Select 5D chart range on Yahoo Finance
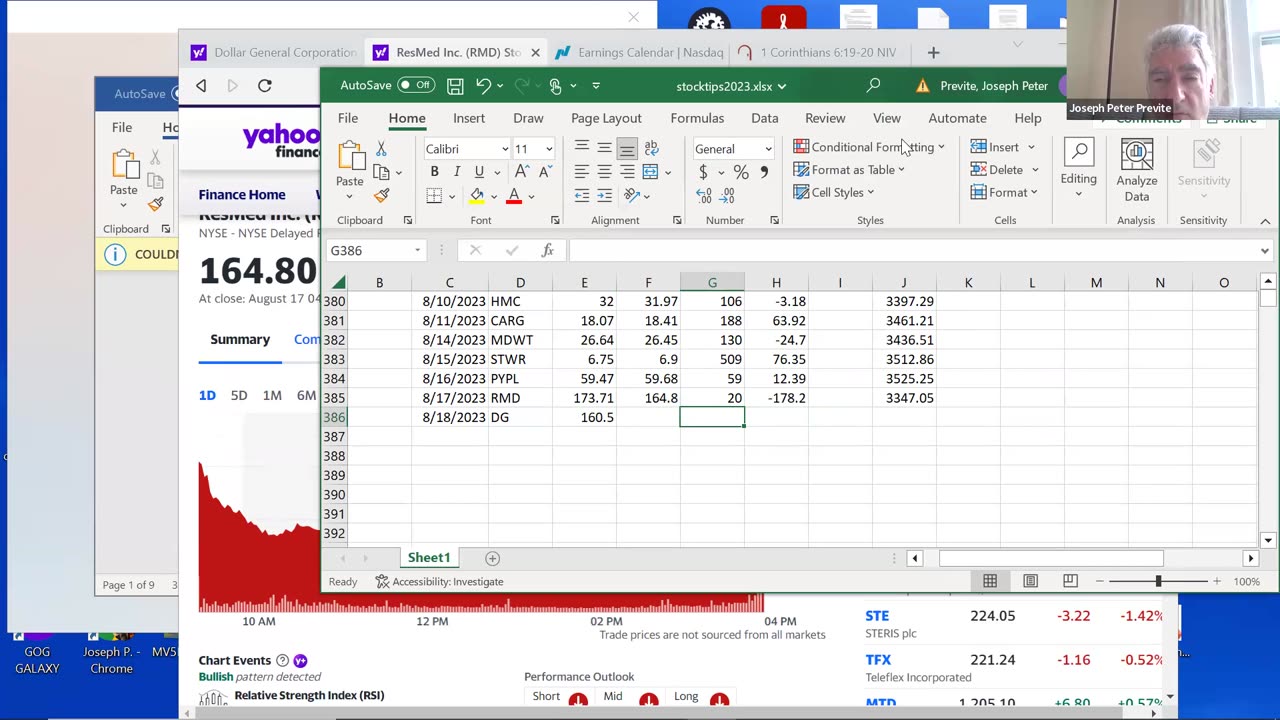 [x=239, y=395]
